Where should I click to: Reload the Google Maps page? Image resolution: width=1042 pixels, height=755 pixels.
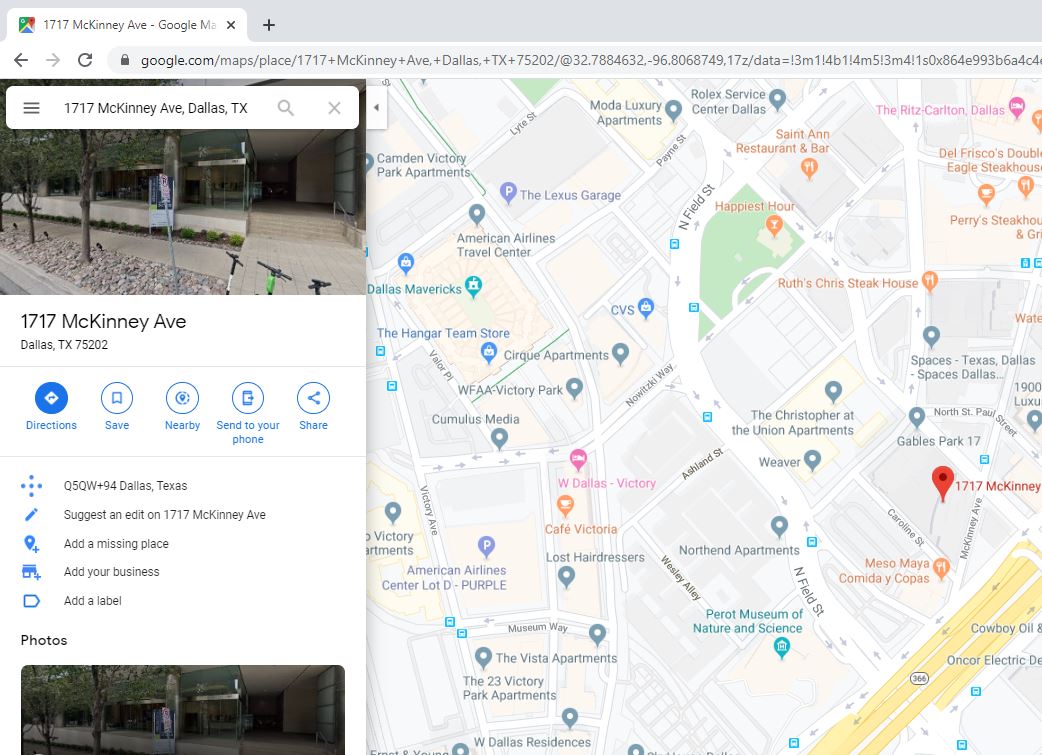[85, 60]
